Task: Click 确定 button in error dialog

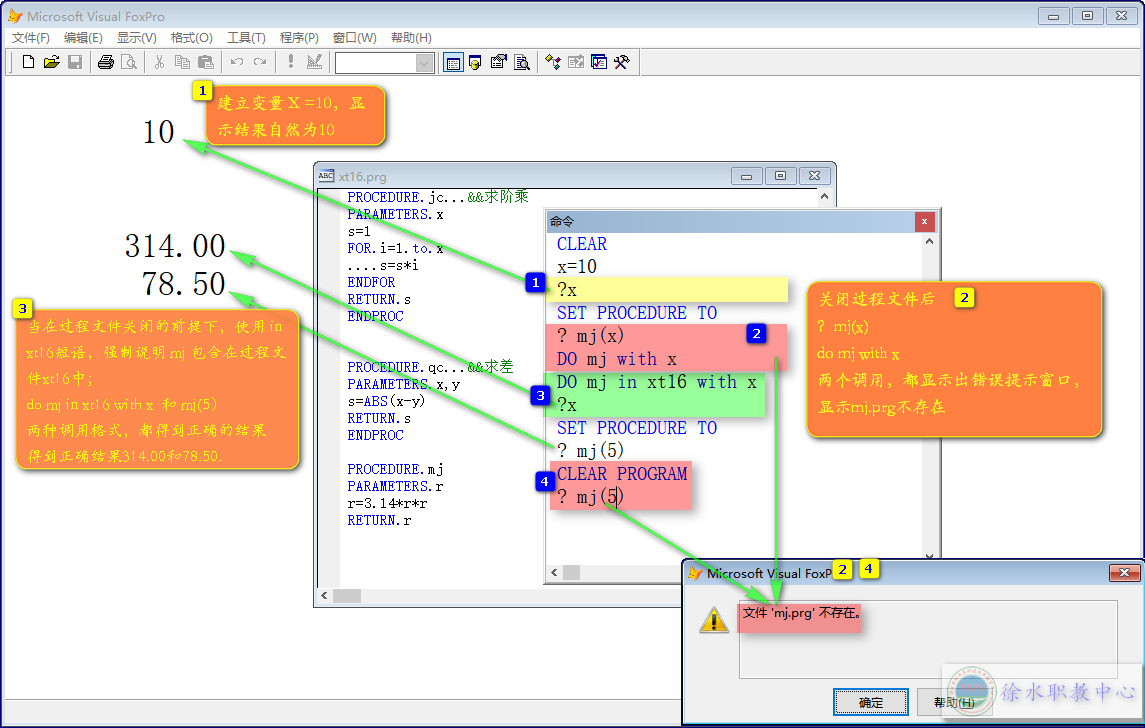Action: pos(870,702)
